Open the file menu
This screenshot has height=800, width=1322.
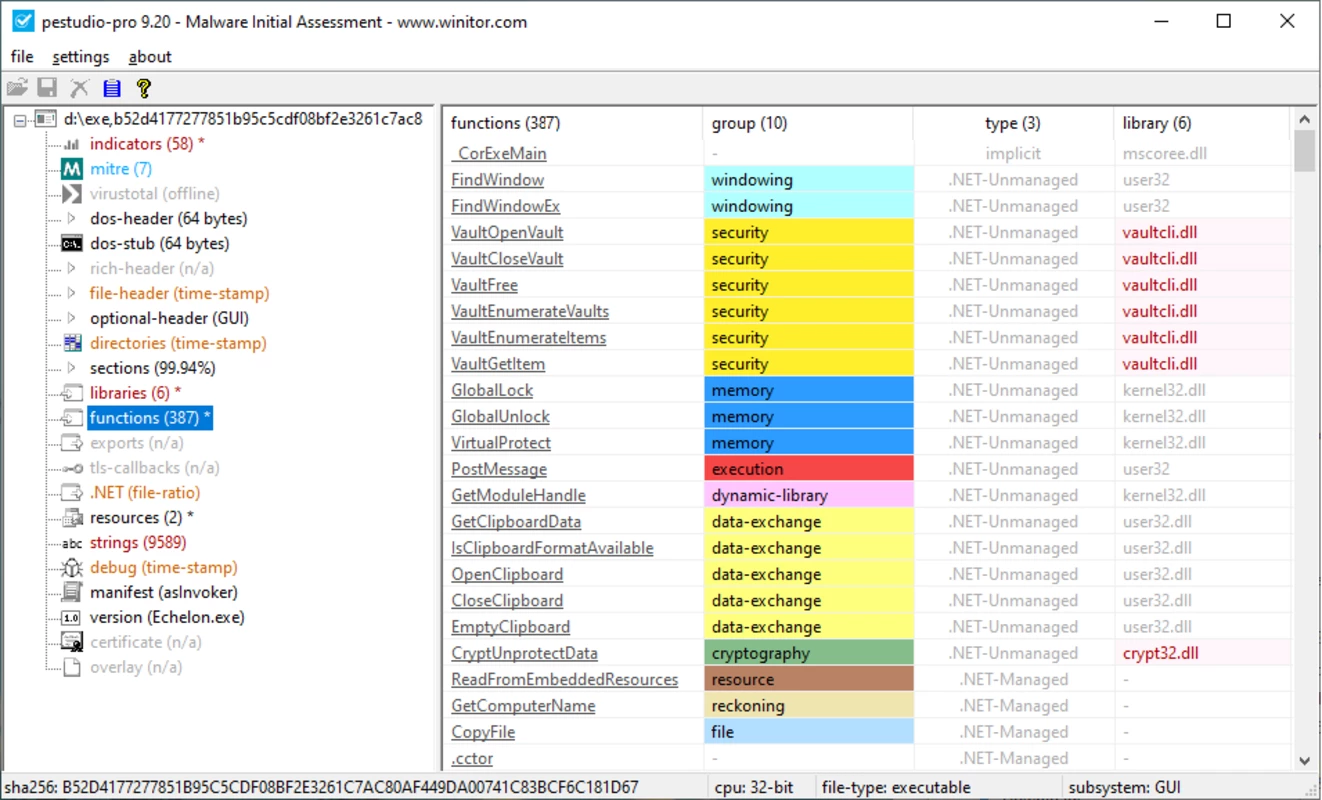tap(22, 57)
